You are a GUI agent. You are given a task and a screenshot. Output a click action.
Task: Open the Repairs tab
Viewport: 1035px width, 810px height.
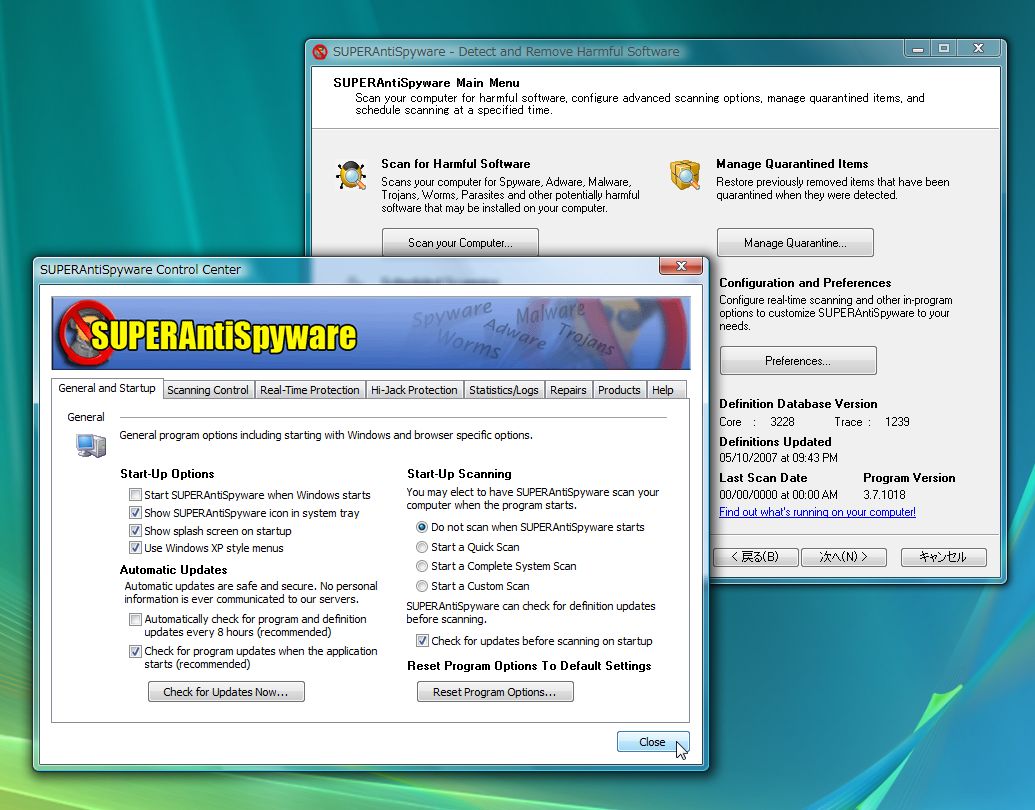click(568, 390)
